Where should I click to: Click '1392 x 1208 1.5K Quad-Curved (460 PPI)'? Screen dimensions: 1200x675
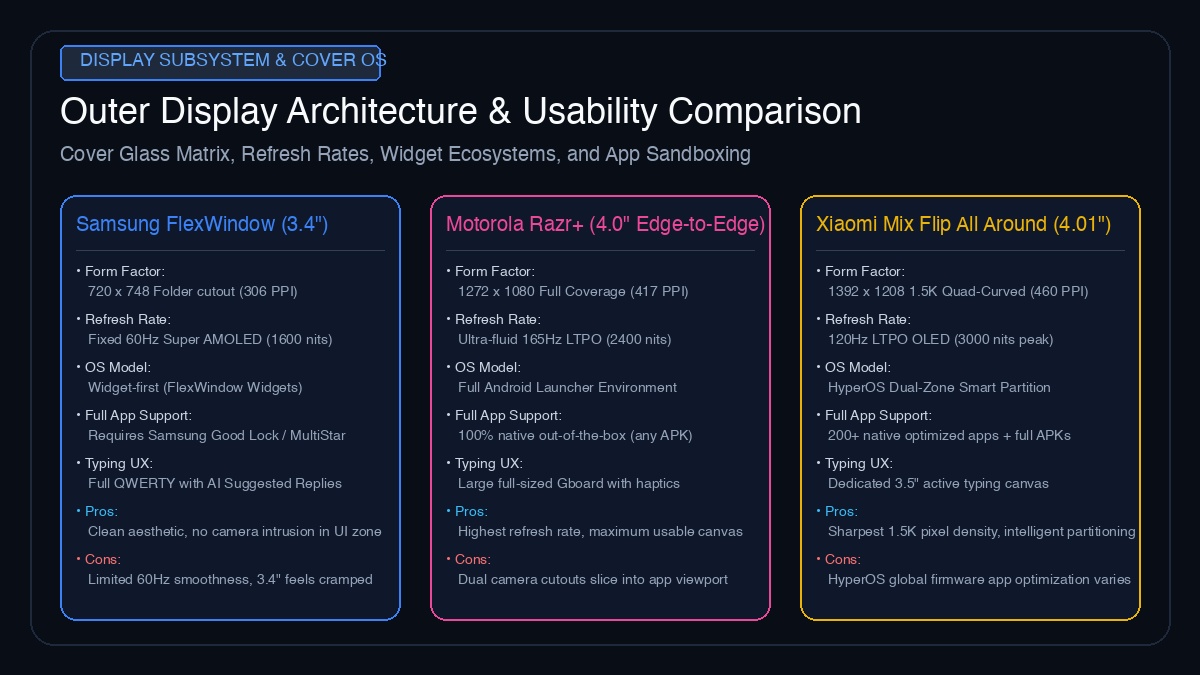pyautogui.click(x=958, y=291)
